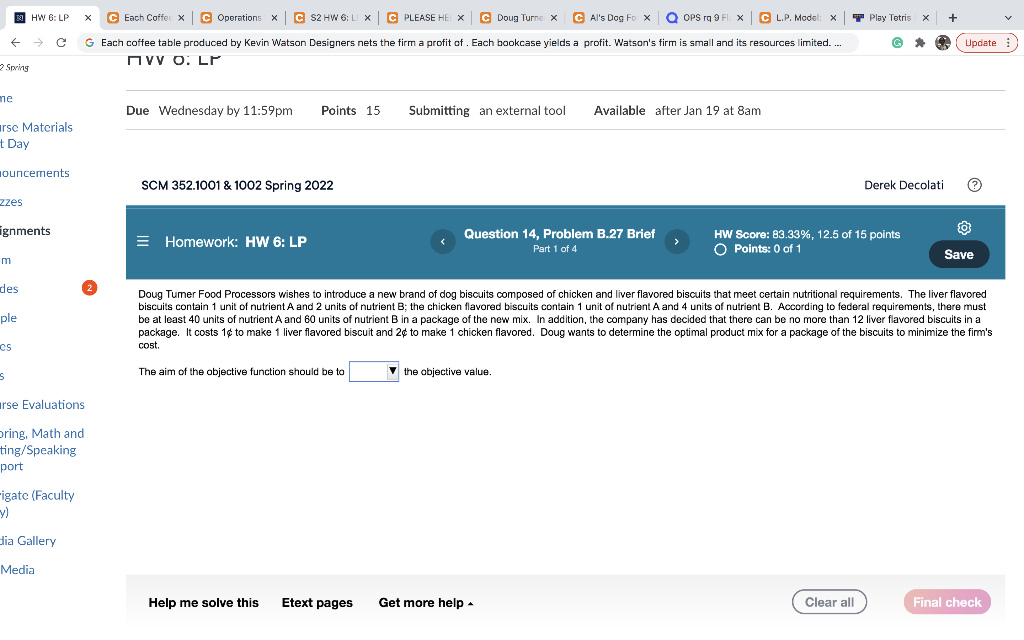
Task: Click the Derek Decolati name
Action: click(903, 185)
